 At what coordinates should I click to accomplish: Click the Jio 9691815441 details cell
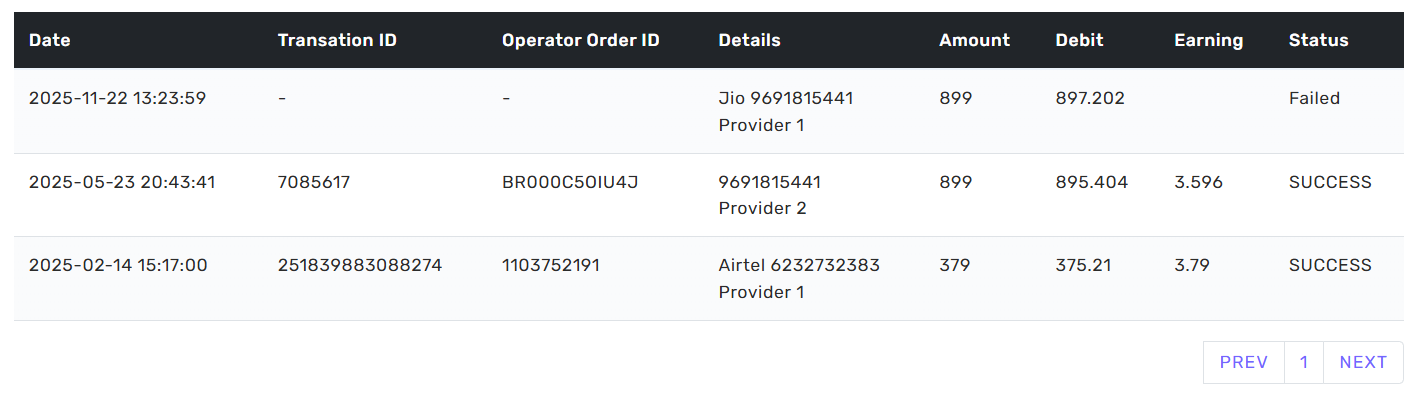(x=786, y=98)
